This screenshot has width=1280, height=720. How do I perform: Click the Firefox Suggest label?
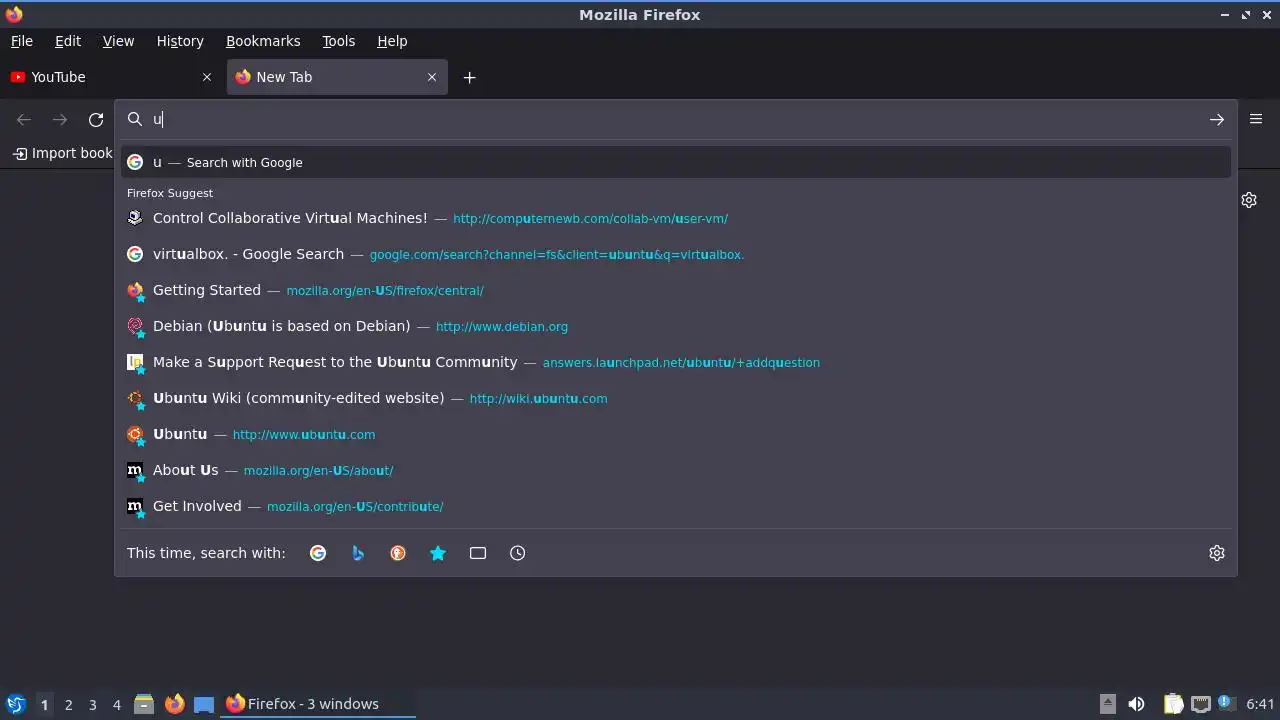[170, 193]
